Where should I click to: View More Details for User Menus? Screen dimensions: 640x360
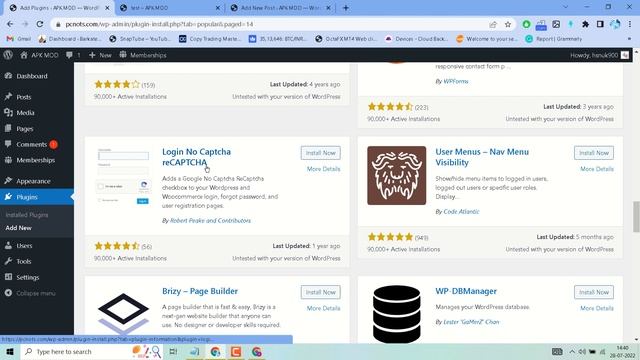click(597, 169)
